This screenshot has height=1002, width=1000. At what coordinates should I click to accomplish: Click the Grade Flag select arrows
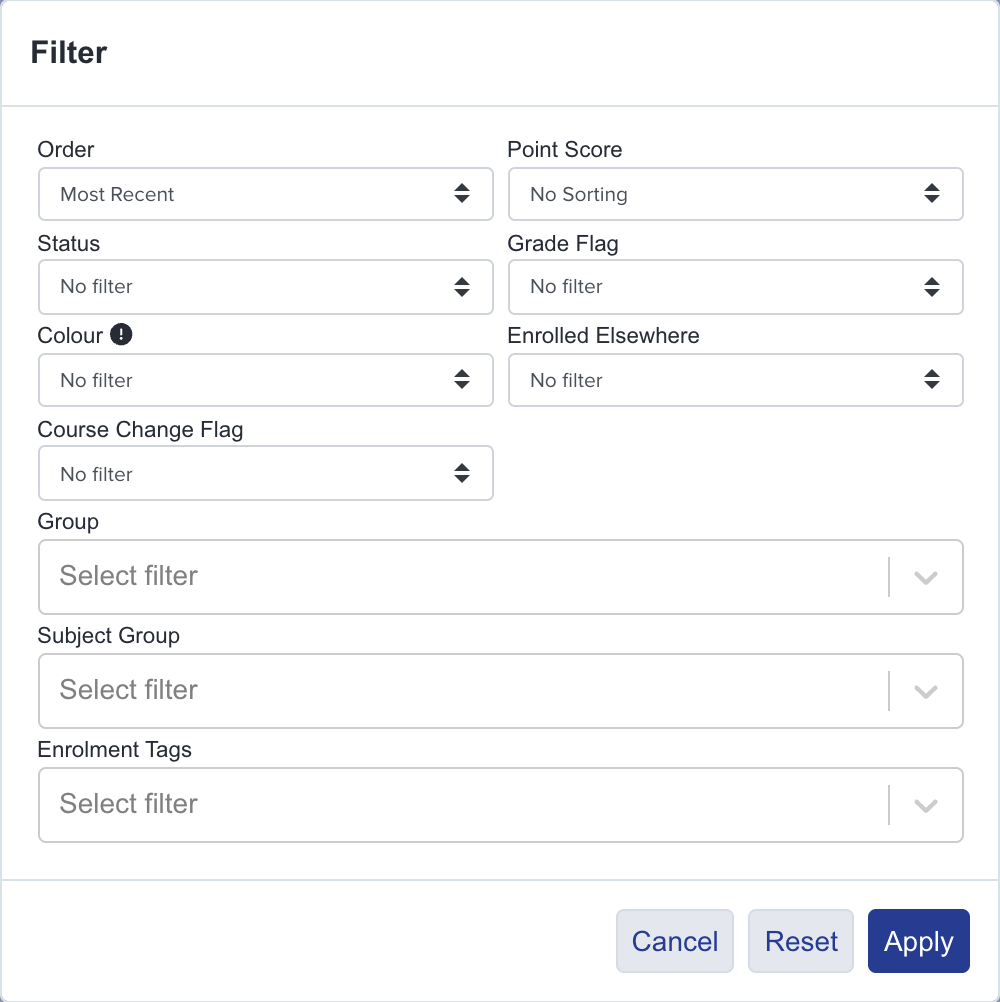pyautogui.click(x=932, y=287)
